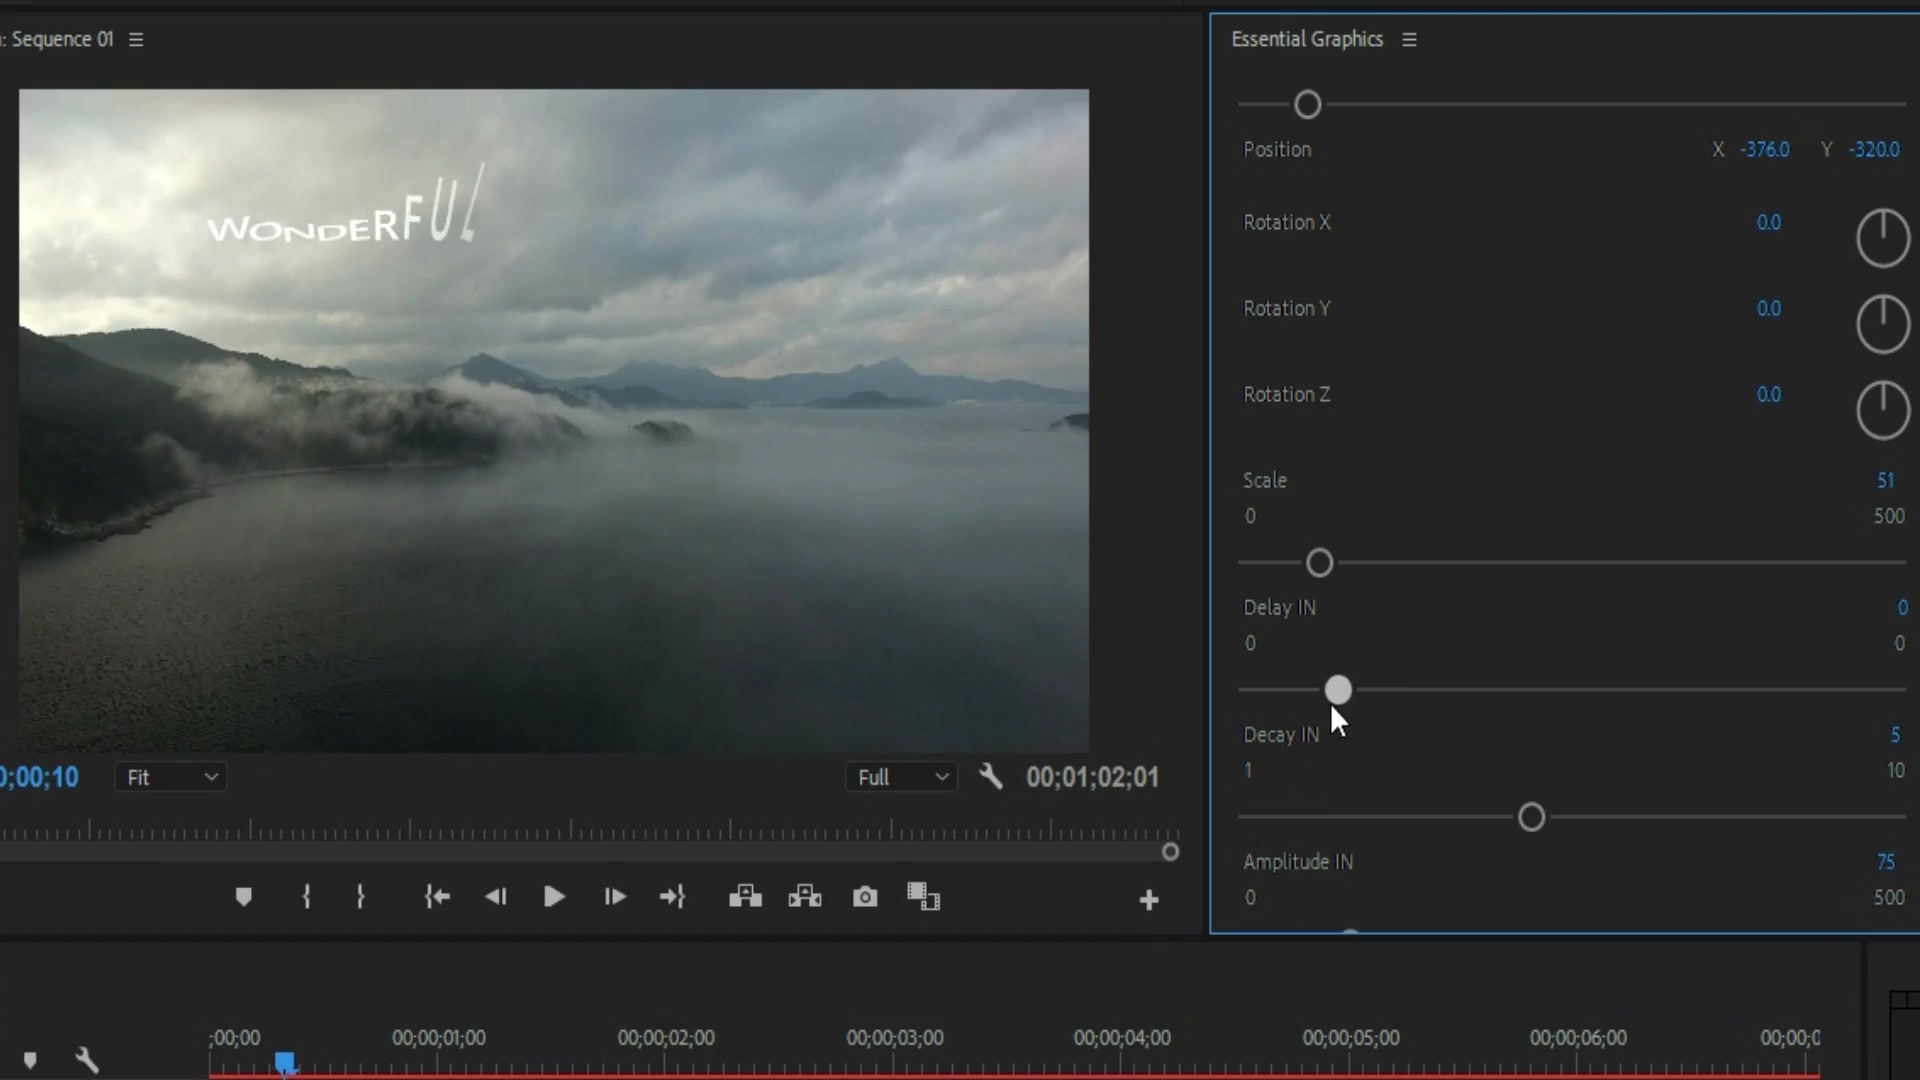
Task: Click the Wrench settings icon
Action: (x=989, y=777)
